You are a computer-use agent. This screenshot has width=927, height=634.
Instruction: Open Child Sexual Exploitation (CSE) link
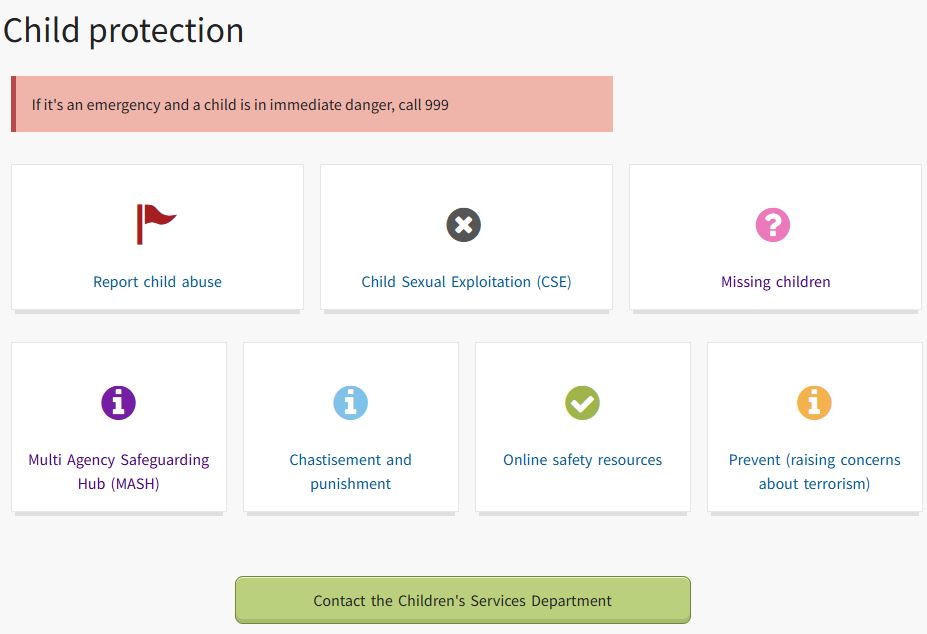[x=466, y=282]
